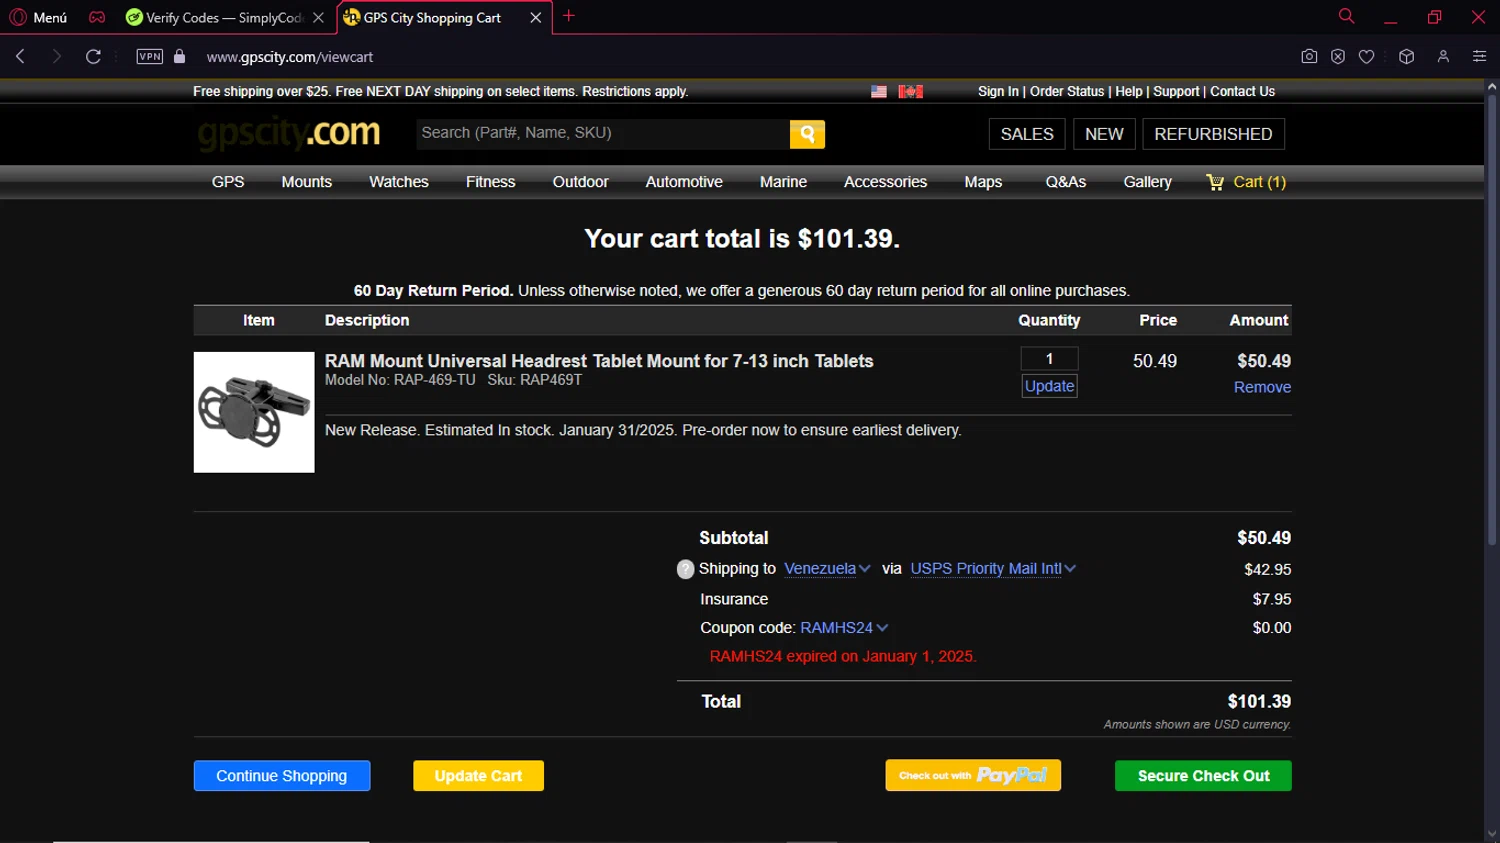Viewport: 1500px width, 843px height.
Task: Open a new browser tab
Action: coord(569,16)
